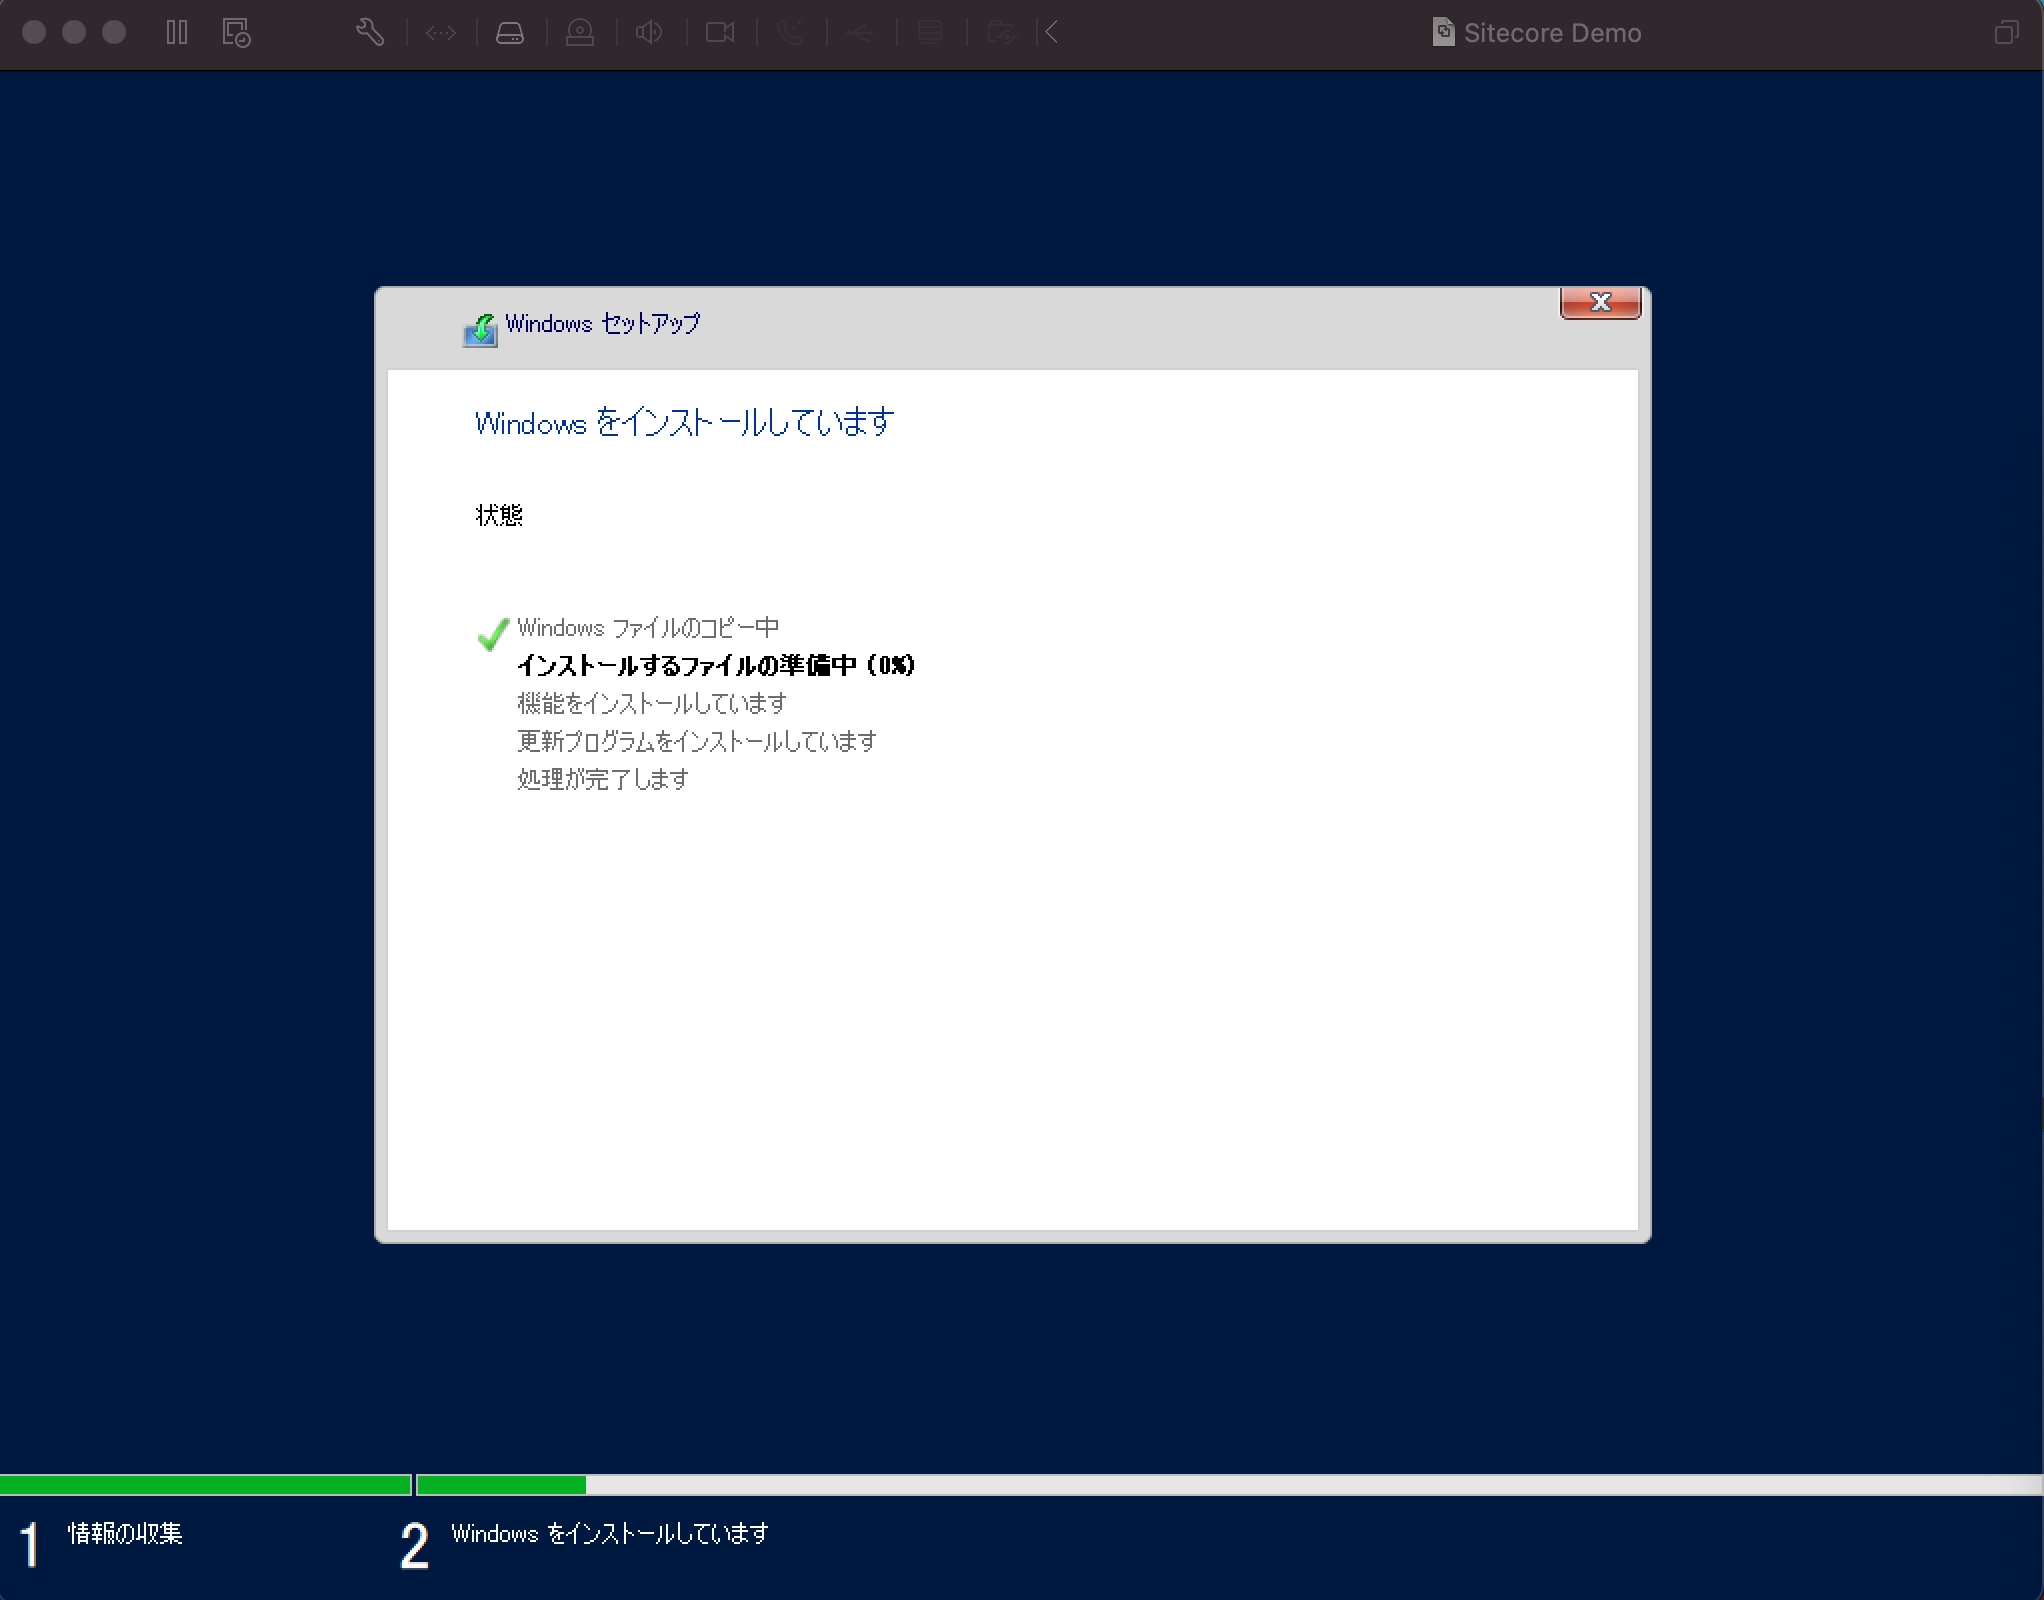Click the hard disk icon
The image size is (2044, 1600).
pos(510,33)
